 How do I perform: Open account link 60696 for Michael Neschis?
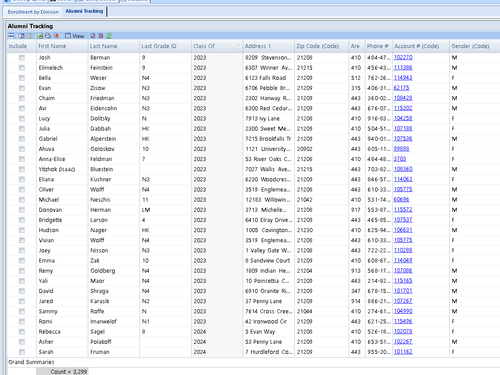(x=401, y=199)
